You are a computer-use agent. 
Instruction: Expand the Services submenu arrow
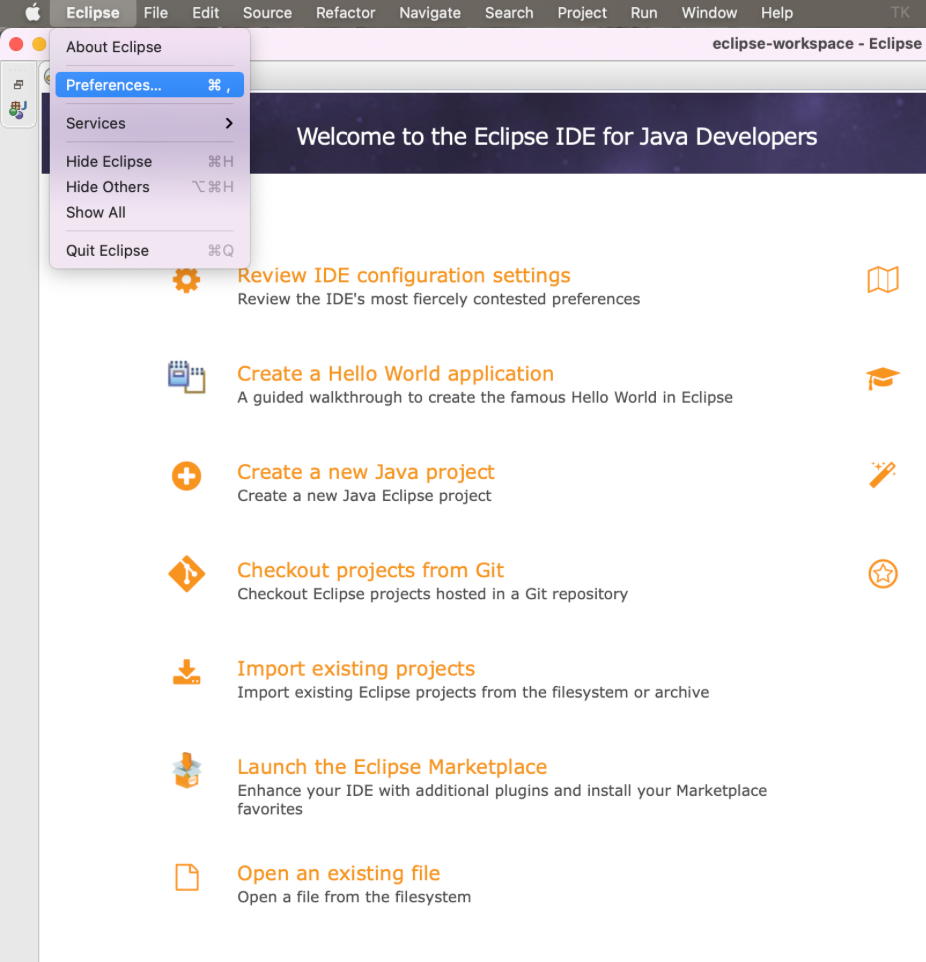(x=229, y=123)
